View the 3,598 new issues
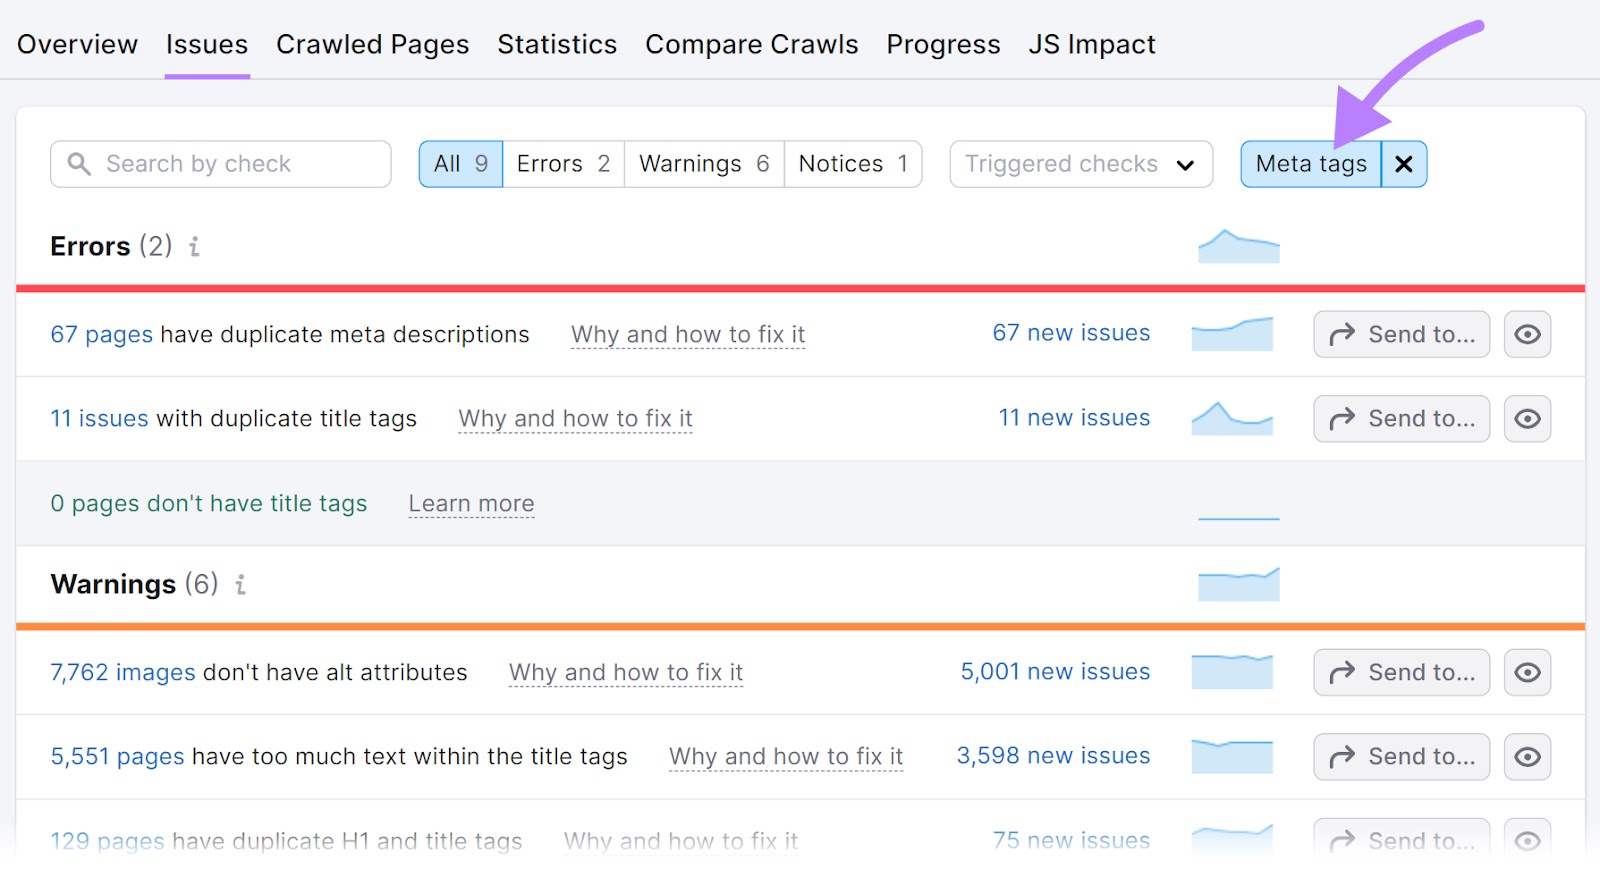Image resolution: width=1600 pixels, height=869 pixels. pos(1053,755)
